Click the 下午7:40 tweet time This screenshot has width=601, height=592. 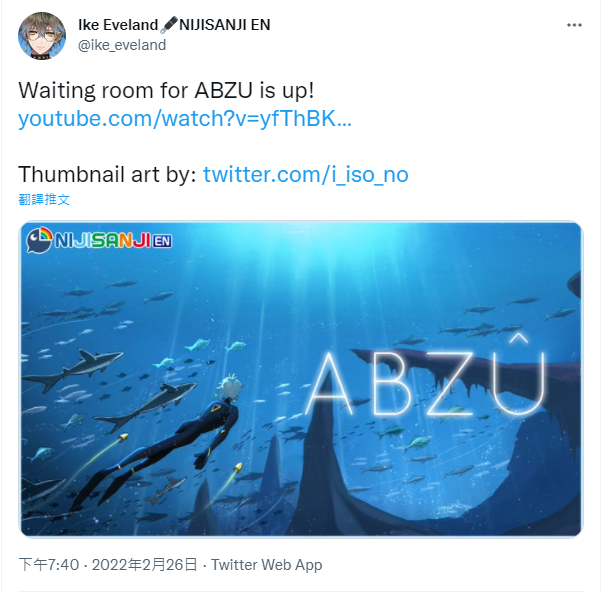(49, 565)
